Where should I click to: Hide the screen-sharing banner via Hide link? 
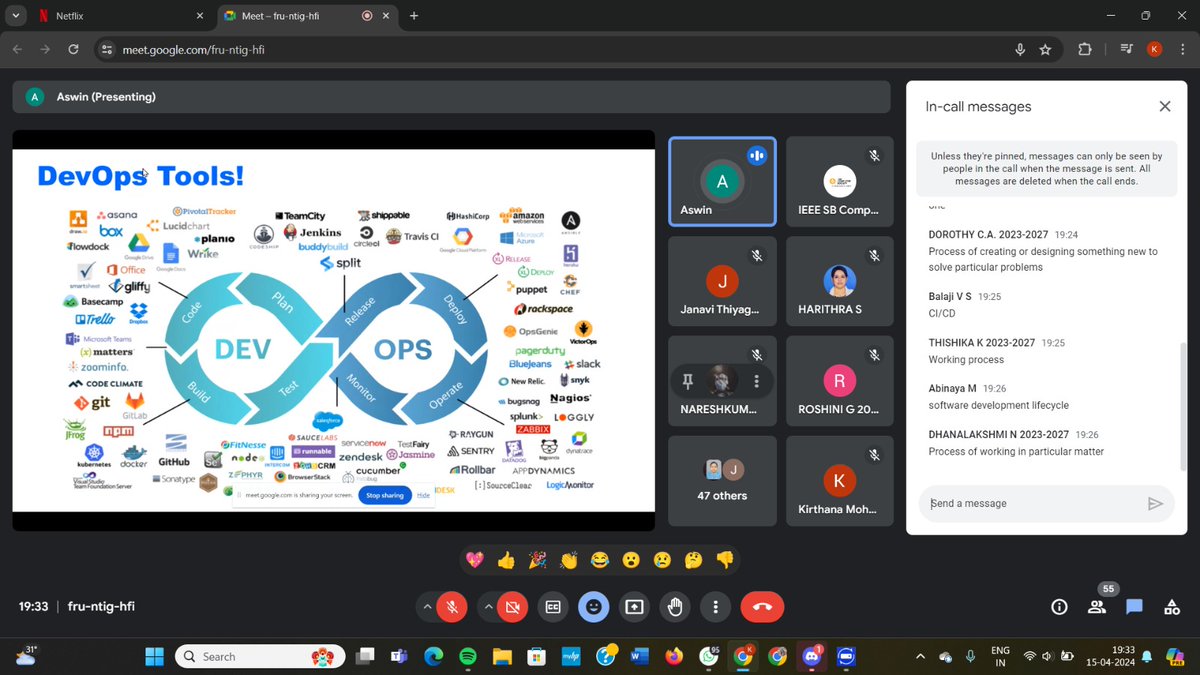point(422,495)
